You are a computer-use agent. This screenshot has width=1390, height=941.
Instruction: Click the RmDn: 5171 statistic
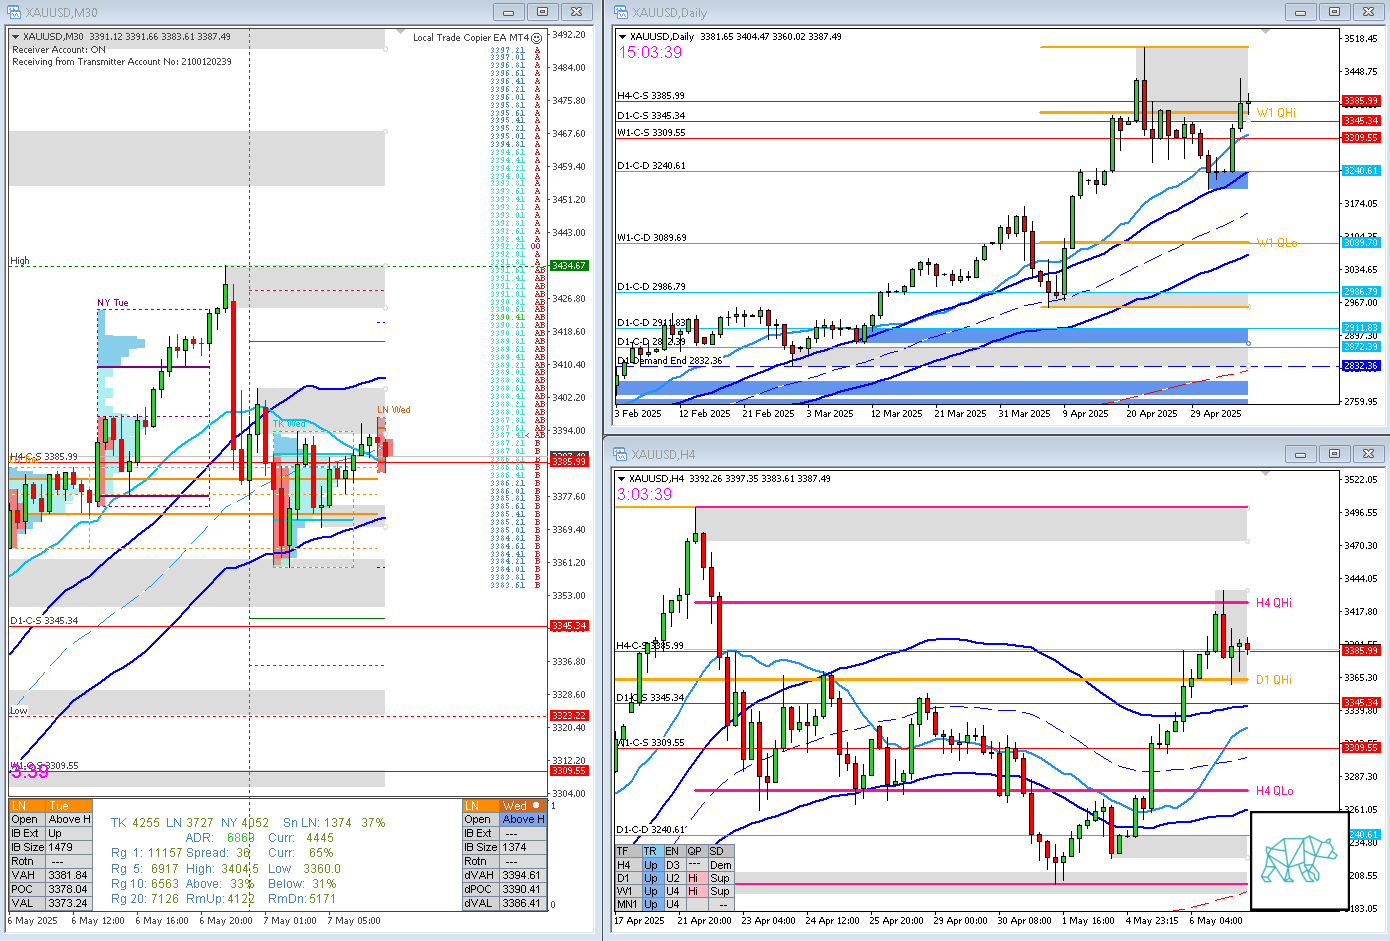(302, 899)
